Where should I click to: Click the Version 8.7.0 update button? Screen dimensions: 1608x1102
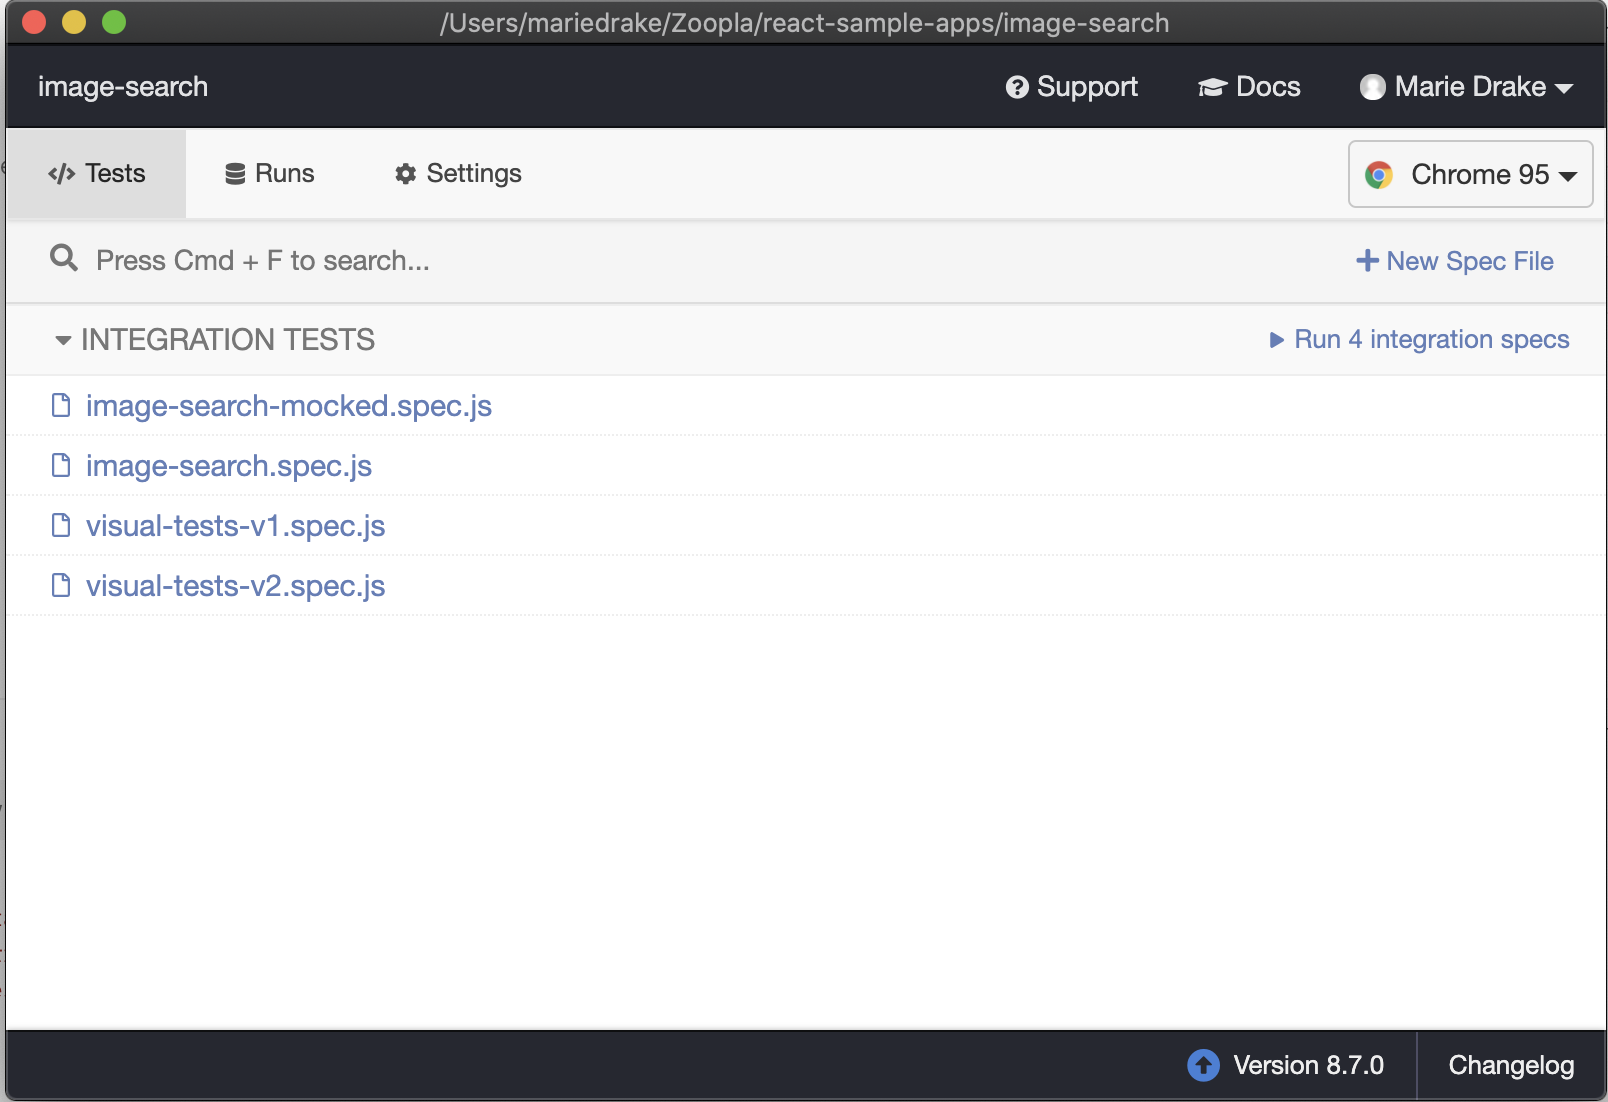1286,1065
